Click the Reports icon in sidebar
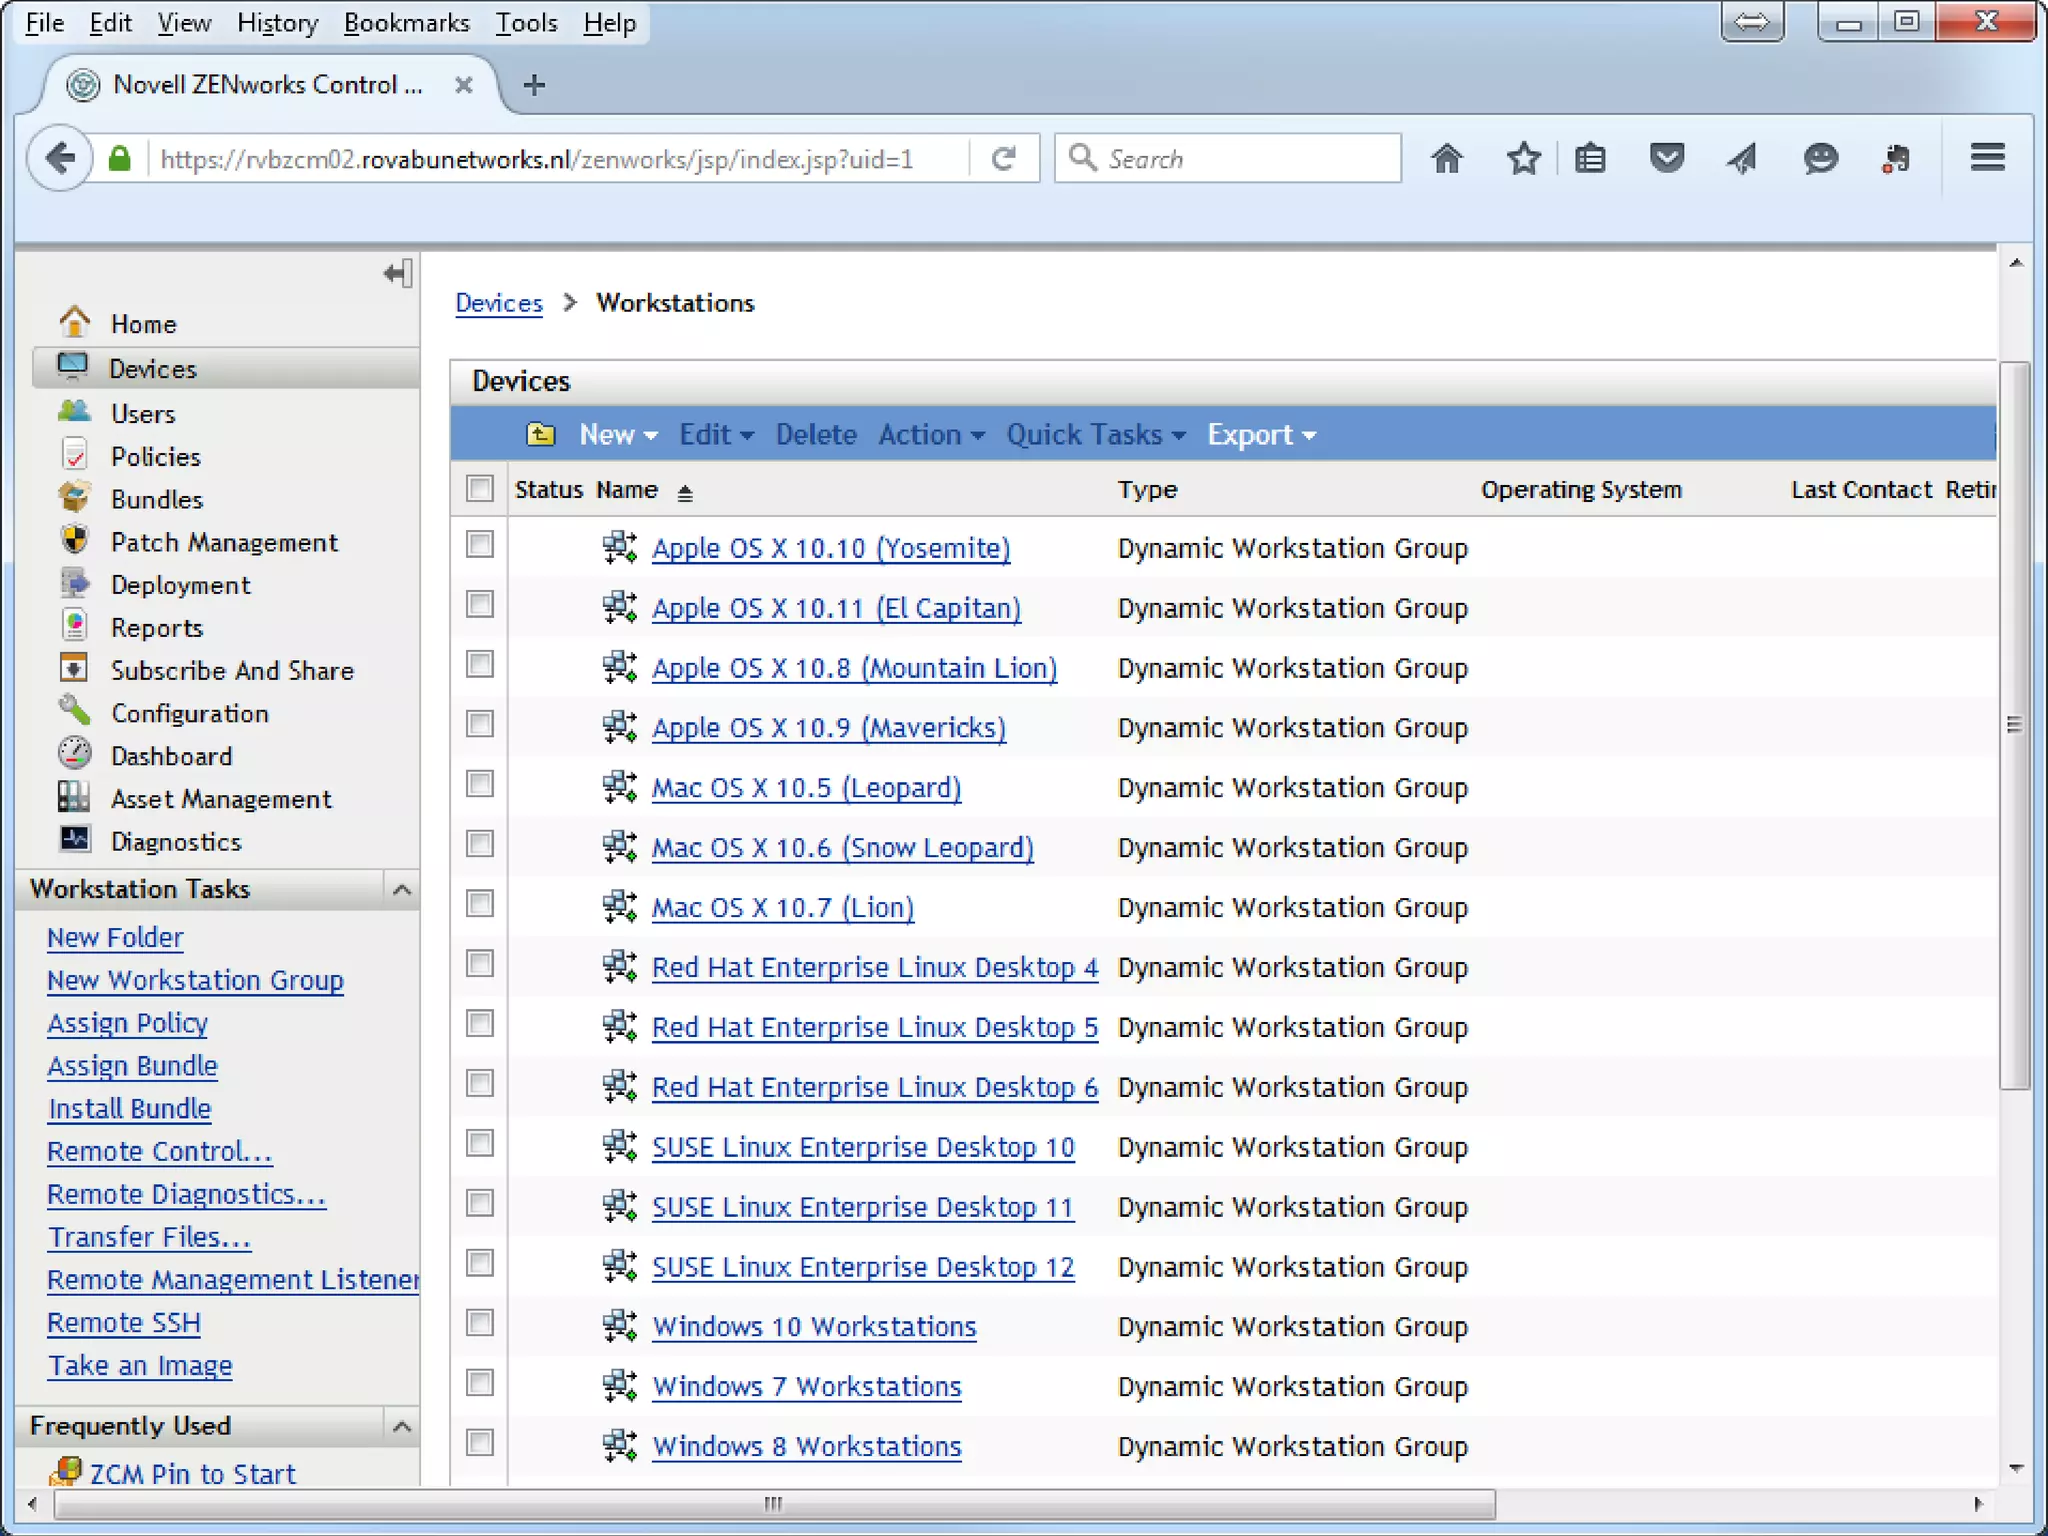This screenshot has width=2048, height=1536. click(74, 626)
